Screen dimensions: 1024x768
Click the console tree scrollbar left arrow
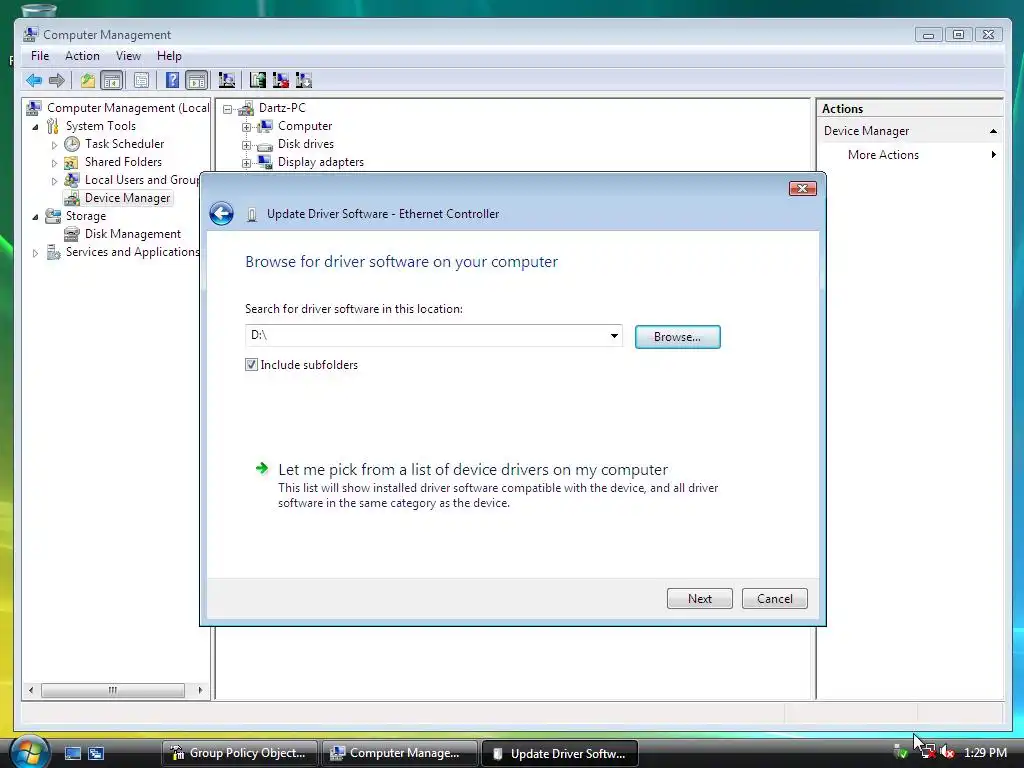point(31,690)
